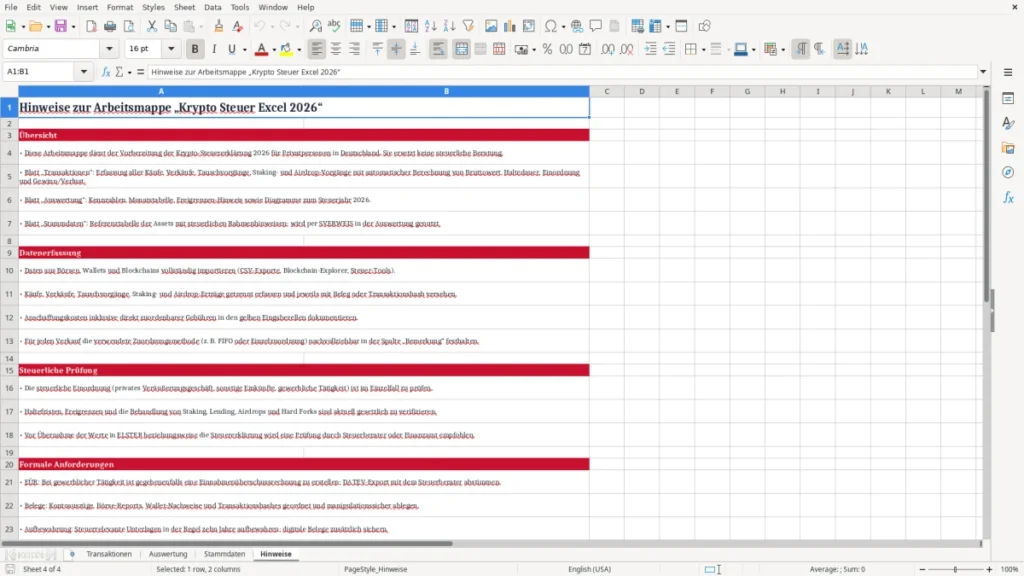Increase indent of the cell
1024x576 pixels.
[650, 49]
